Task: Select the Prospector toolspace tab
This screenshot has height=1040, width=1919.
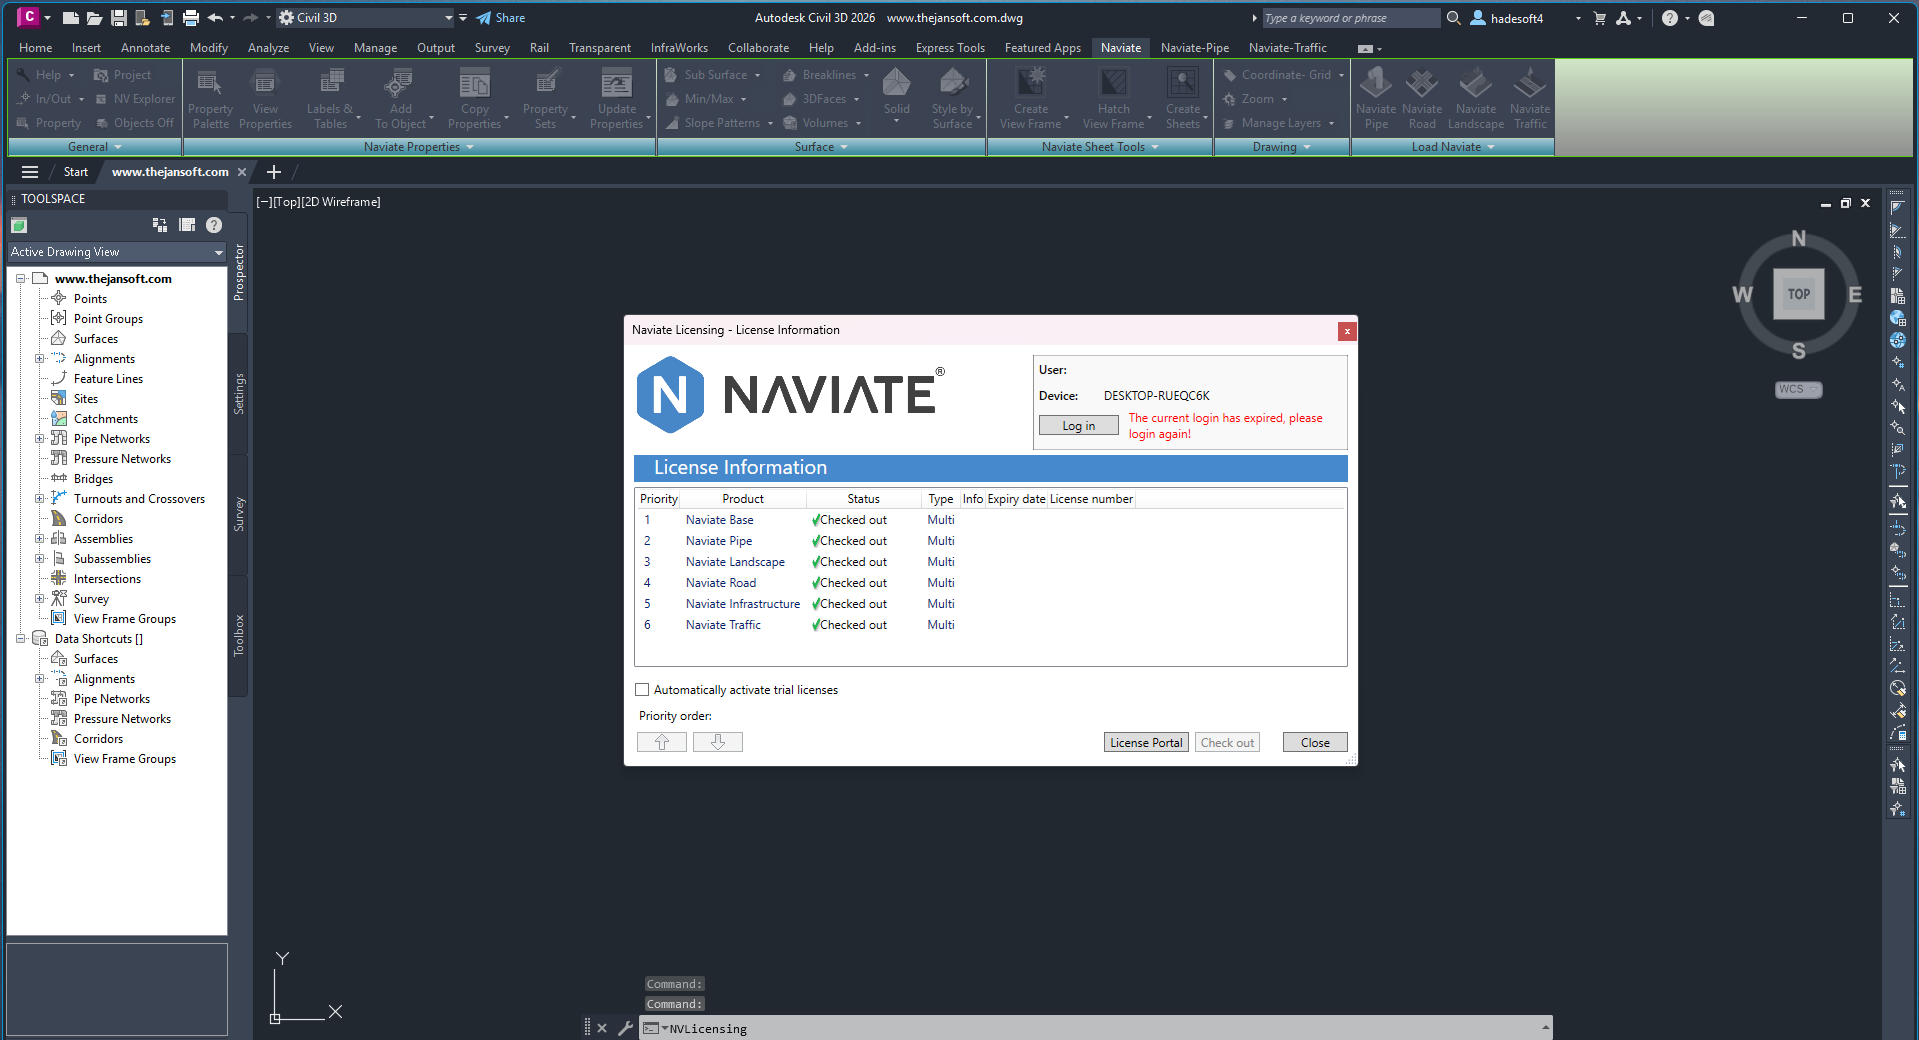Action: [x=239, y=272]
